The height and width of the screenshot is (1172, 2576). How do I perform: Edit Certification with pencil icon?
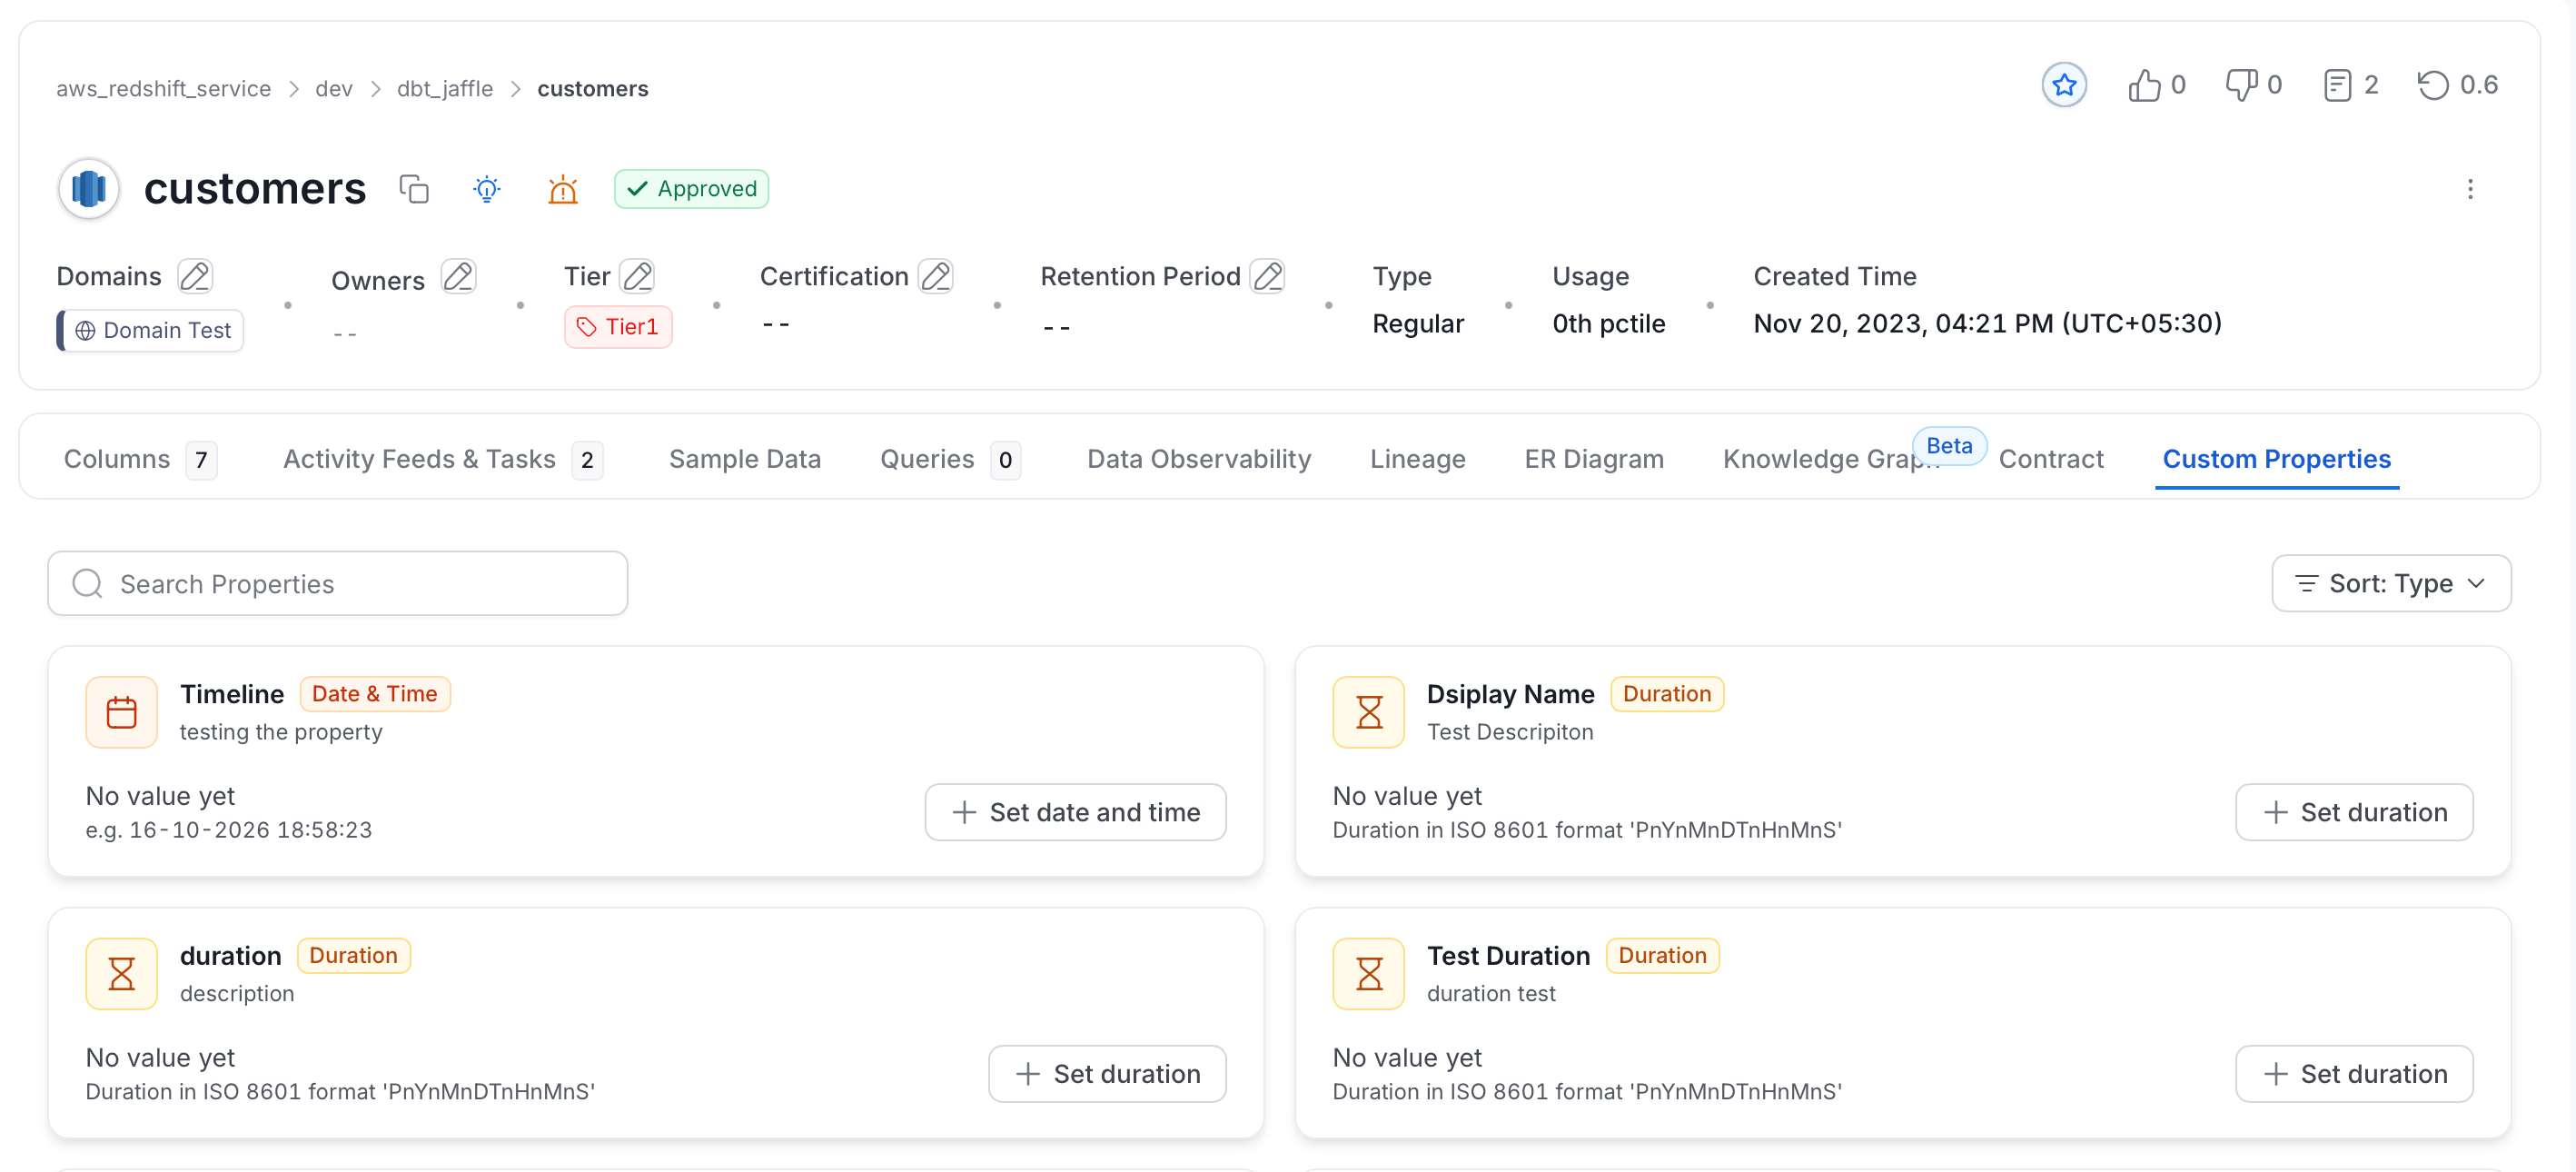[936, 276]
